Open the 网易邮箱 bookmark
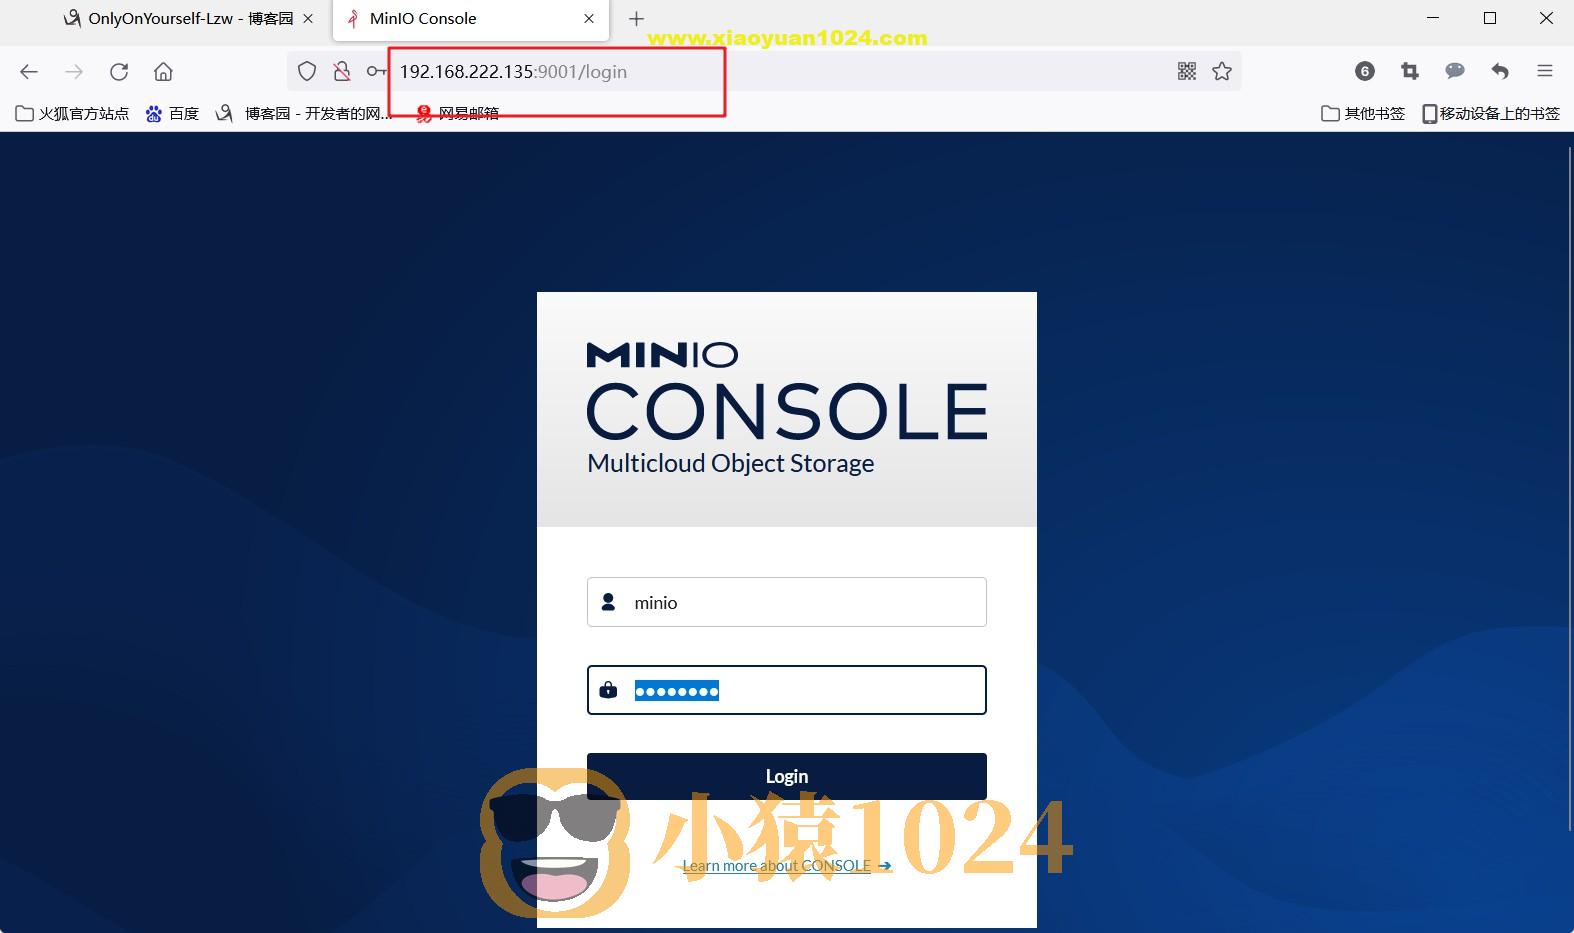The height and width of the screenshot is (933, 1574). click(x=457, y=113)
